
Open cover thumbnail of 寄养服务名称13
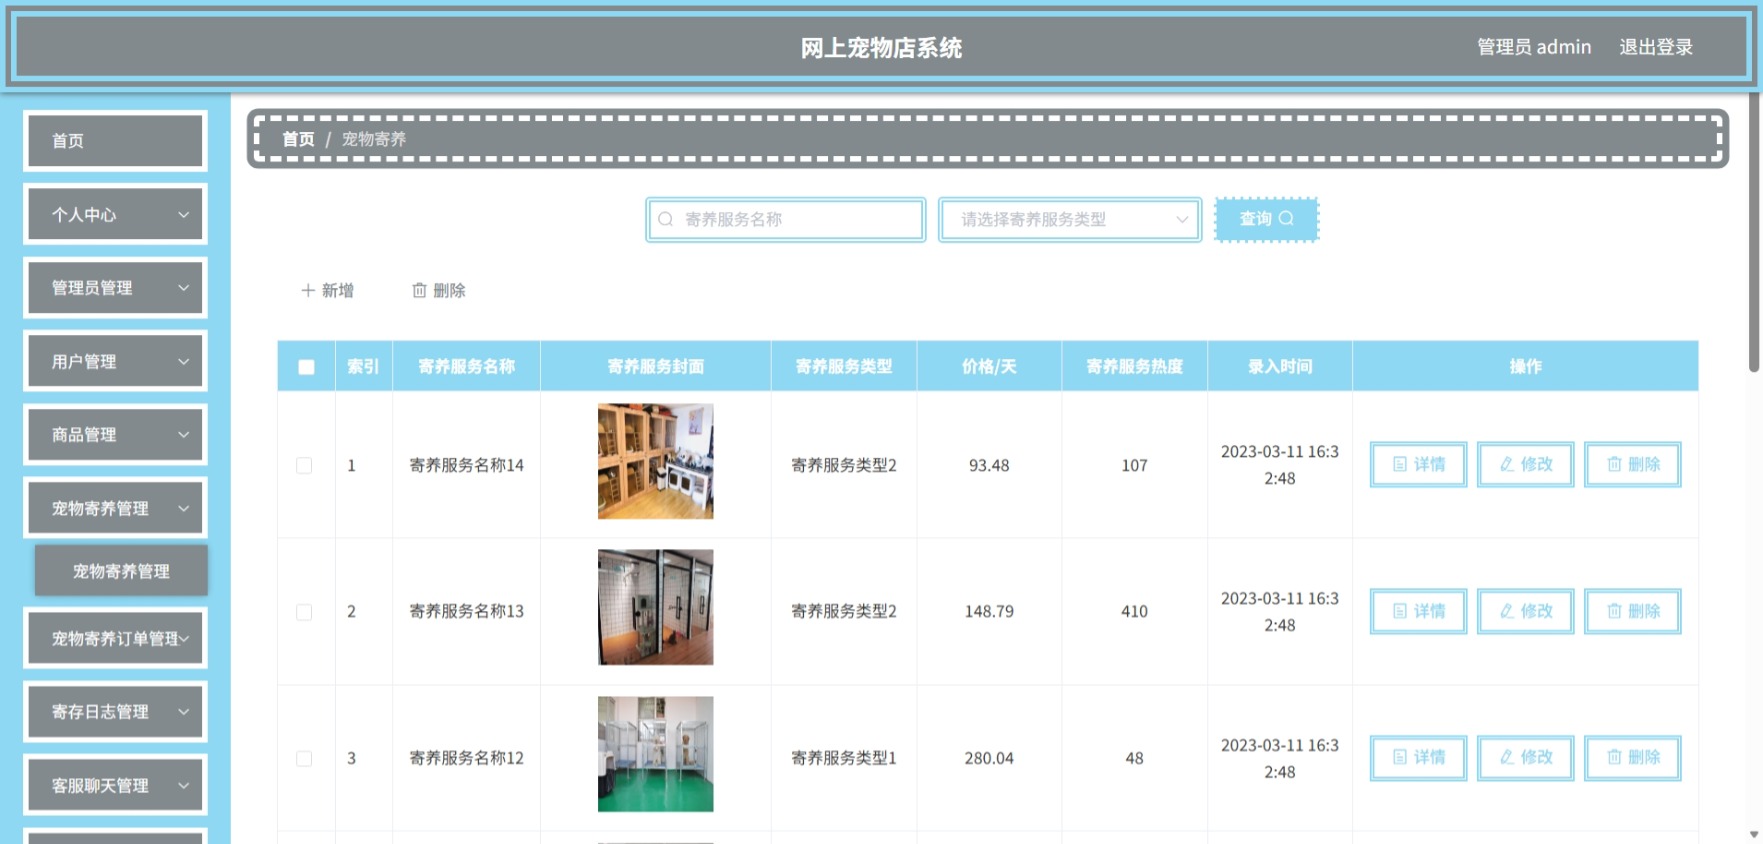(x=656, y=607)
